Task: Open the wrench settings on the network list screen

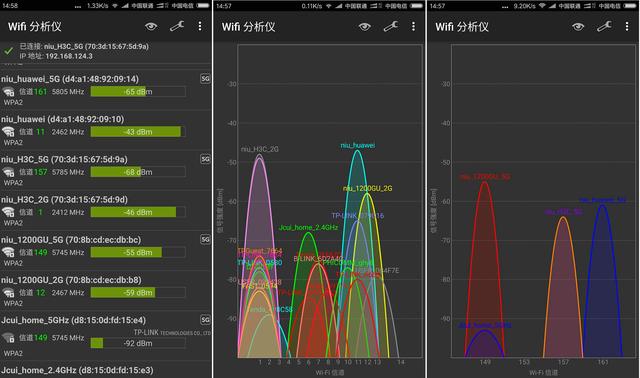Action: [x=177, y=27]
